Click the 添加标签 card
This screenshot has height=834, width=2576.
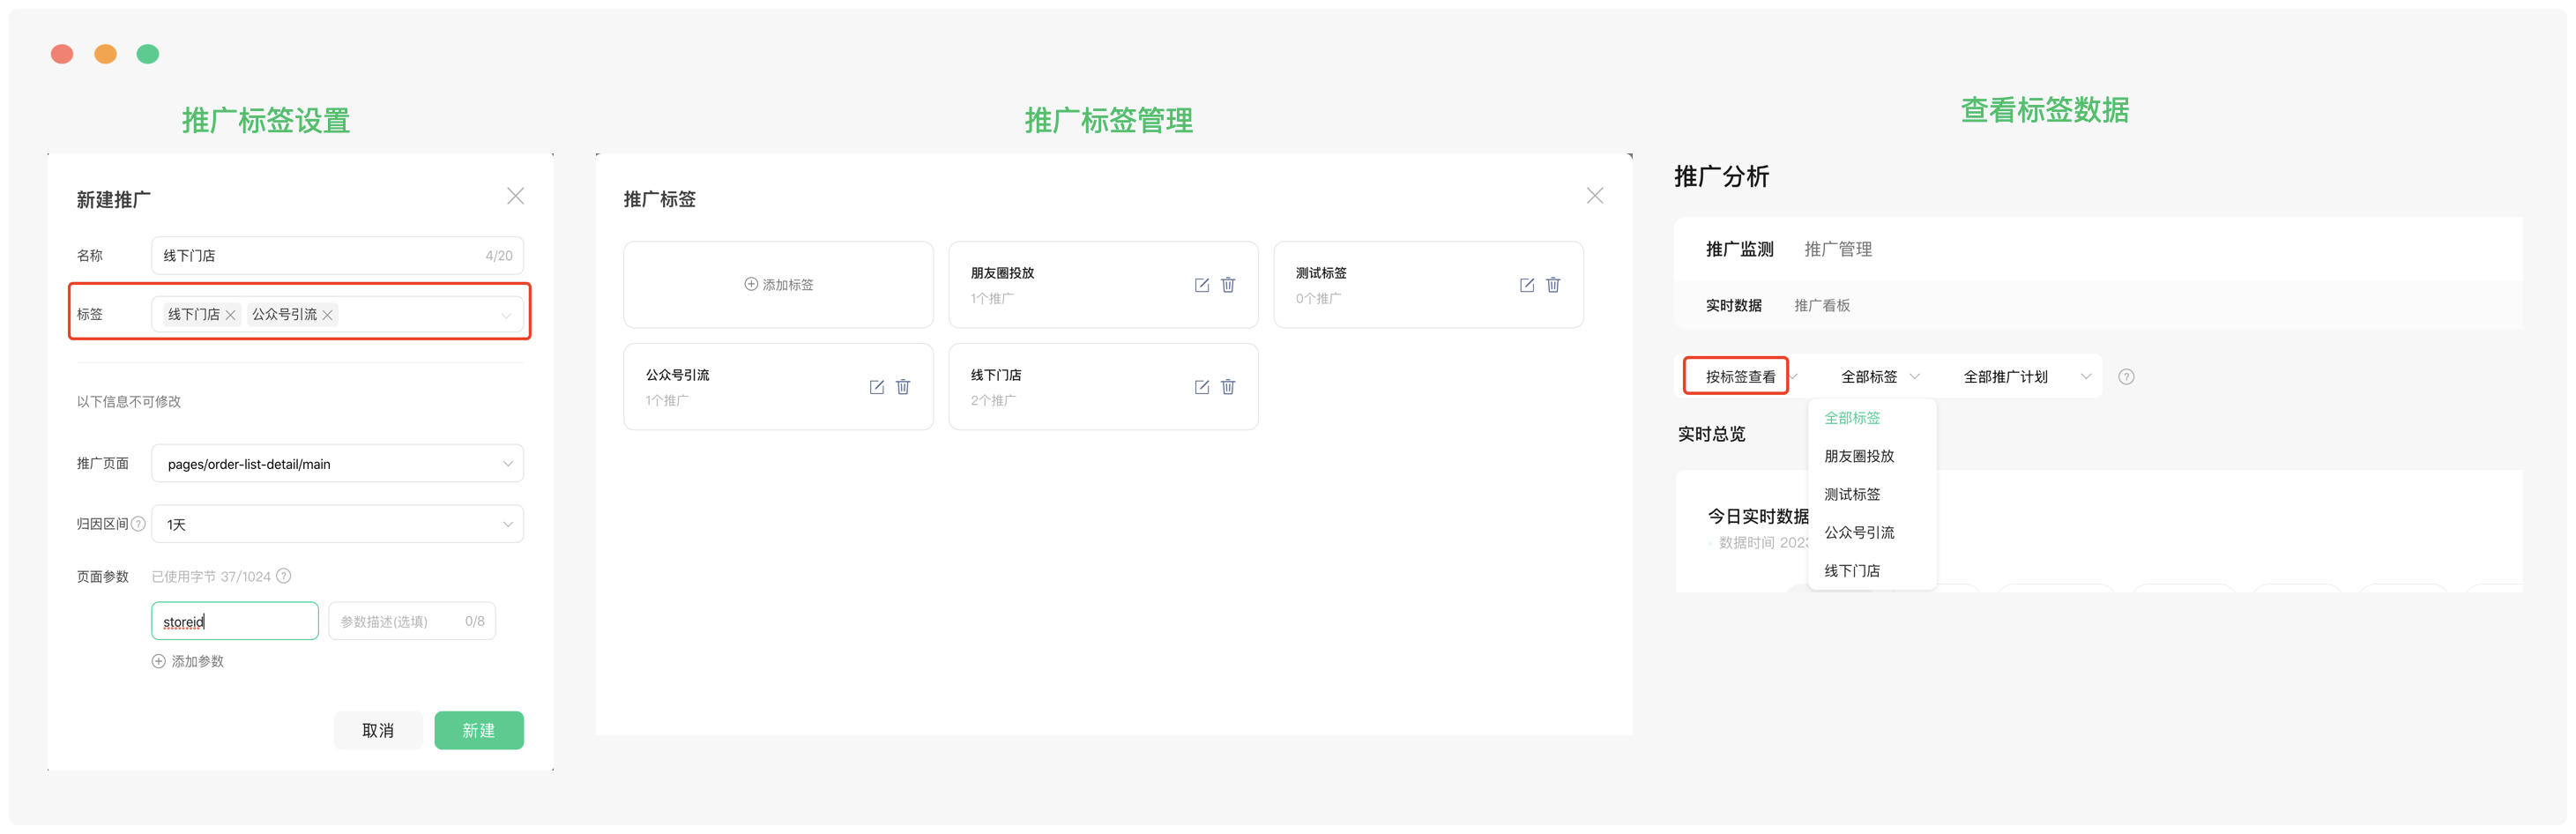(778, 285)
